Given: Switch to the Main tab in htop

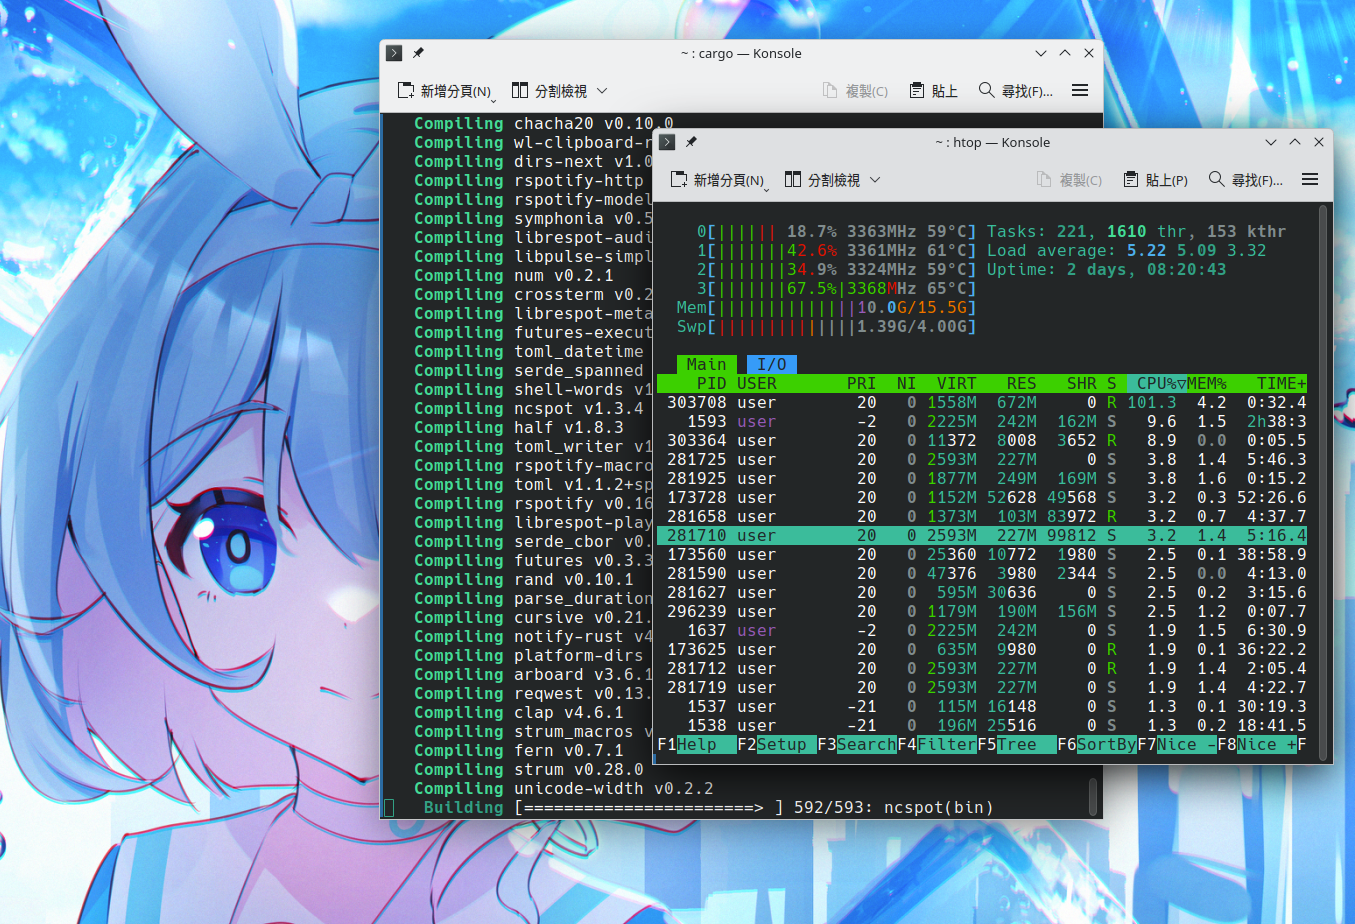Looking at the screenshot, I should coord(706,364).
